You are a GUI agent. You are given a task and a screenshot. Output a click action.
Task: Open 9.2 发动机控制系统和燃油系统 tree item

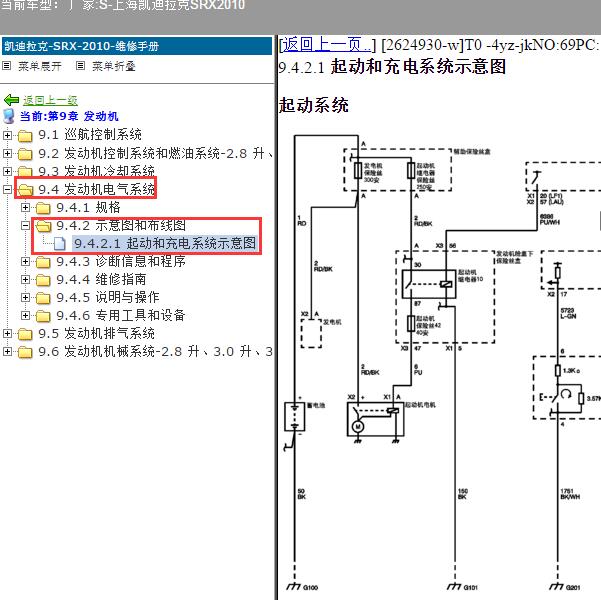[155, 153]
